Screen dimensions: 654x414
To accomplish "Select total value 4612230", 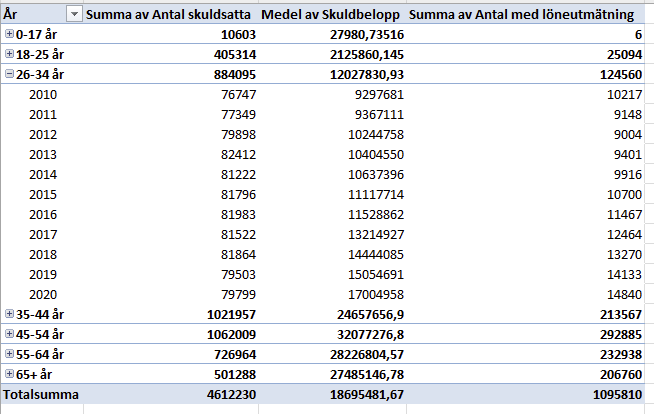I will [x=231, y=394].
